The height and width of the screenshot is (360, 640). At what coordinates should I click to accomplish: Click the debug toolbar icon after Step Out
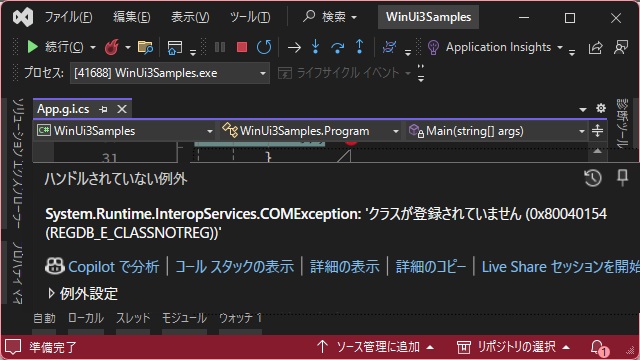(x=389, y=47)
